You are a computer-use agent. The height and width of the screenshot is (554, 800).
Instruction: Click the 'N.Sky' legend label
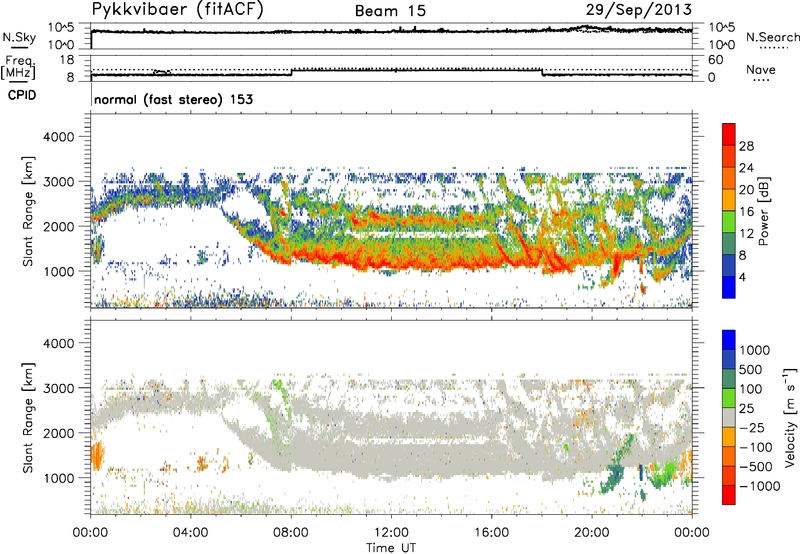19,37
